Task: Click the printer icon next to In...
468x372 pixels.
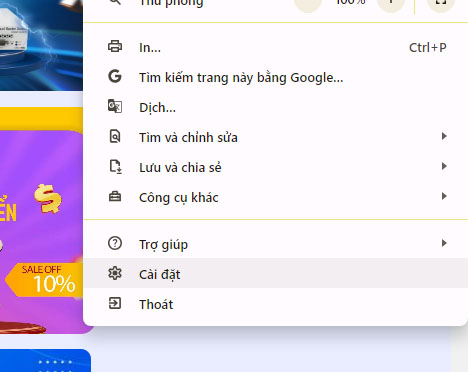Action: [x=115, y=46]
